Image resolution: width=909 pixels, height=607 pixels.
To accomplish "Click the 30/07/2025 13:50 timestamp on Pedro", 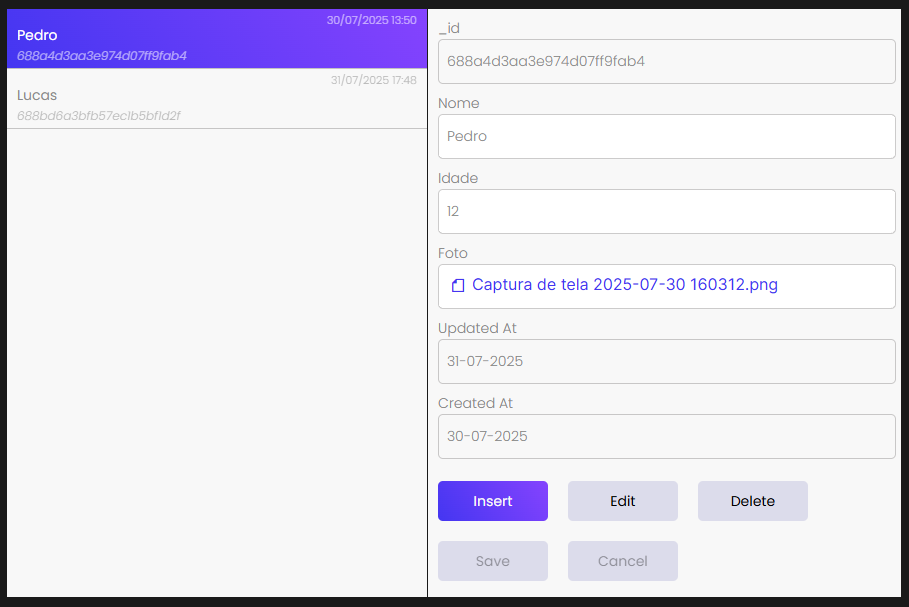I will (x=371, y=20).
